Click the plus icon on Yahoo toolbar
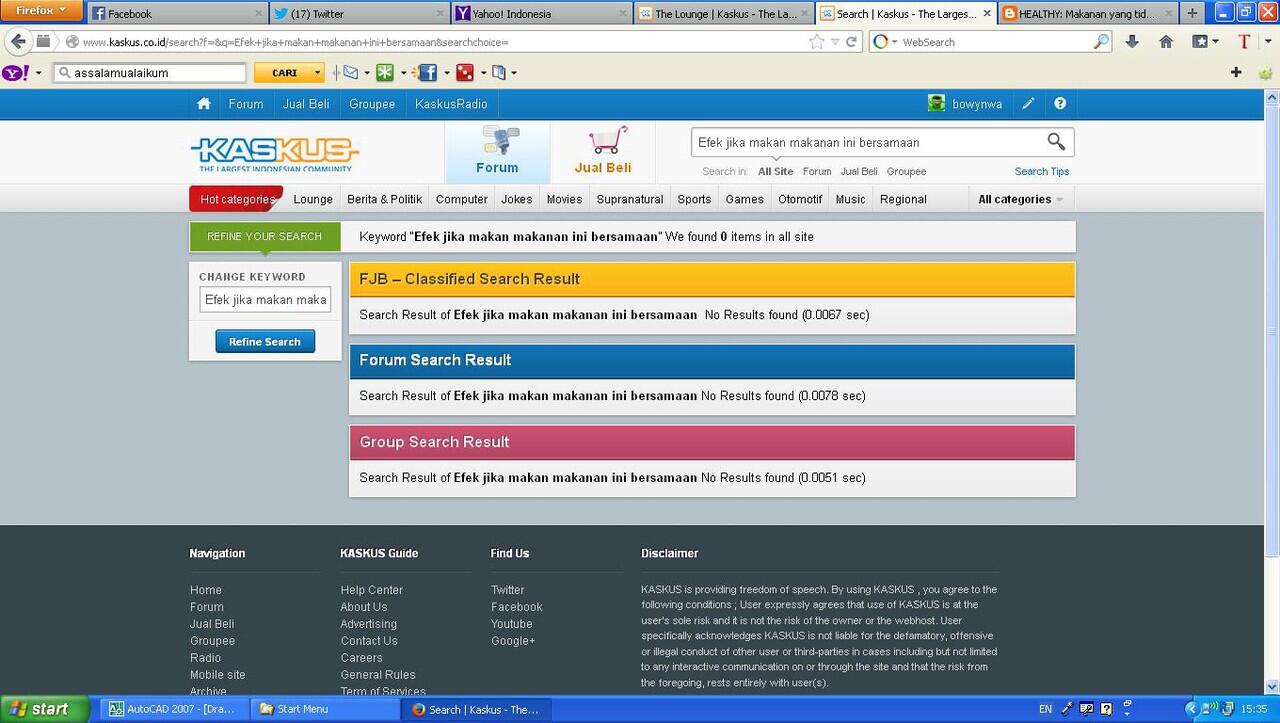1280x723 pixels. pyautogui.click(x=1236, y=73)
